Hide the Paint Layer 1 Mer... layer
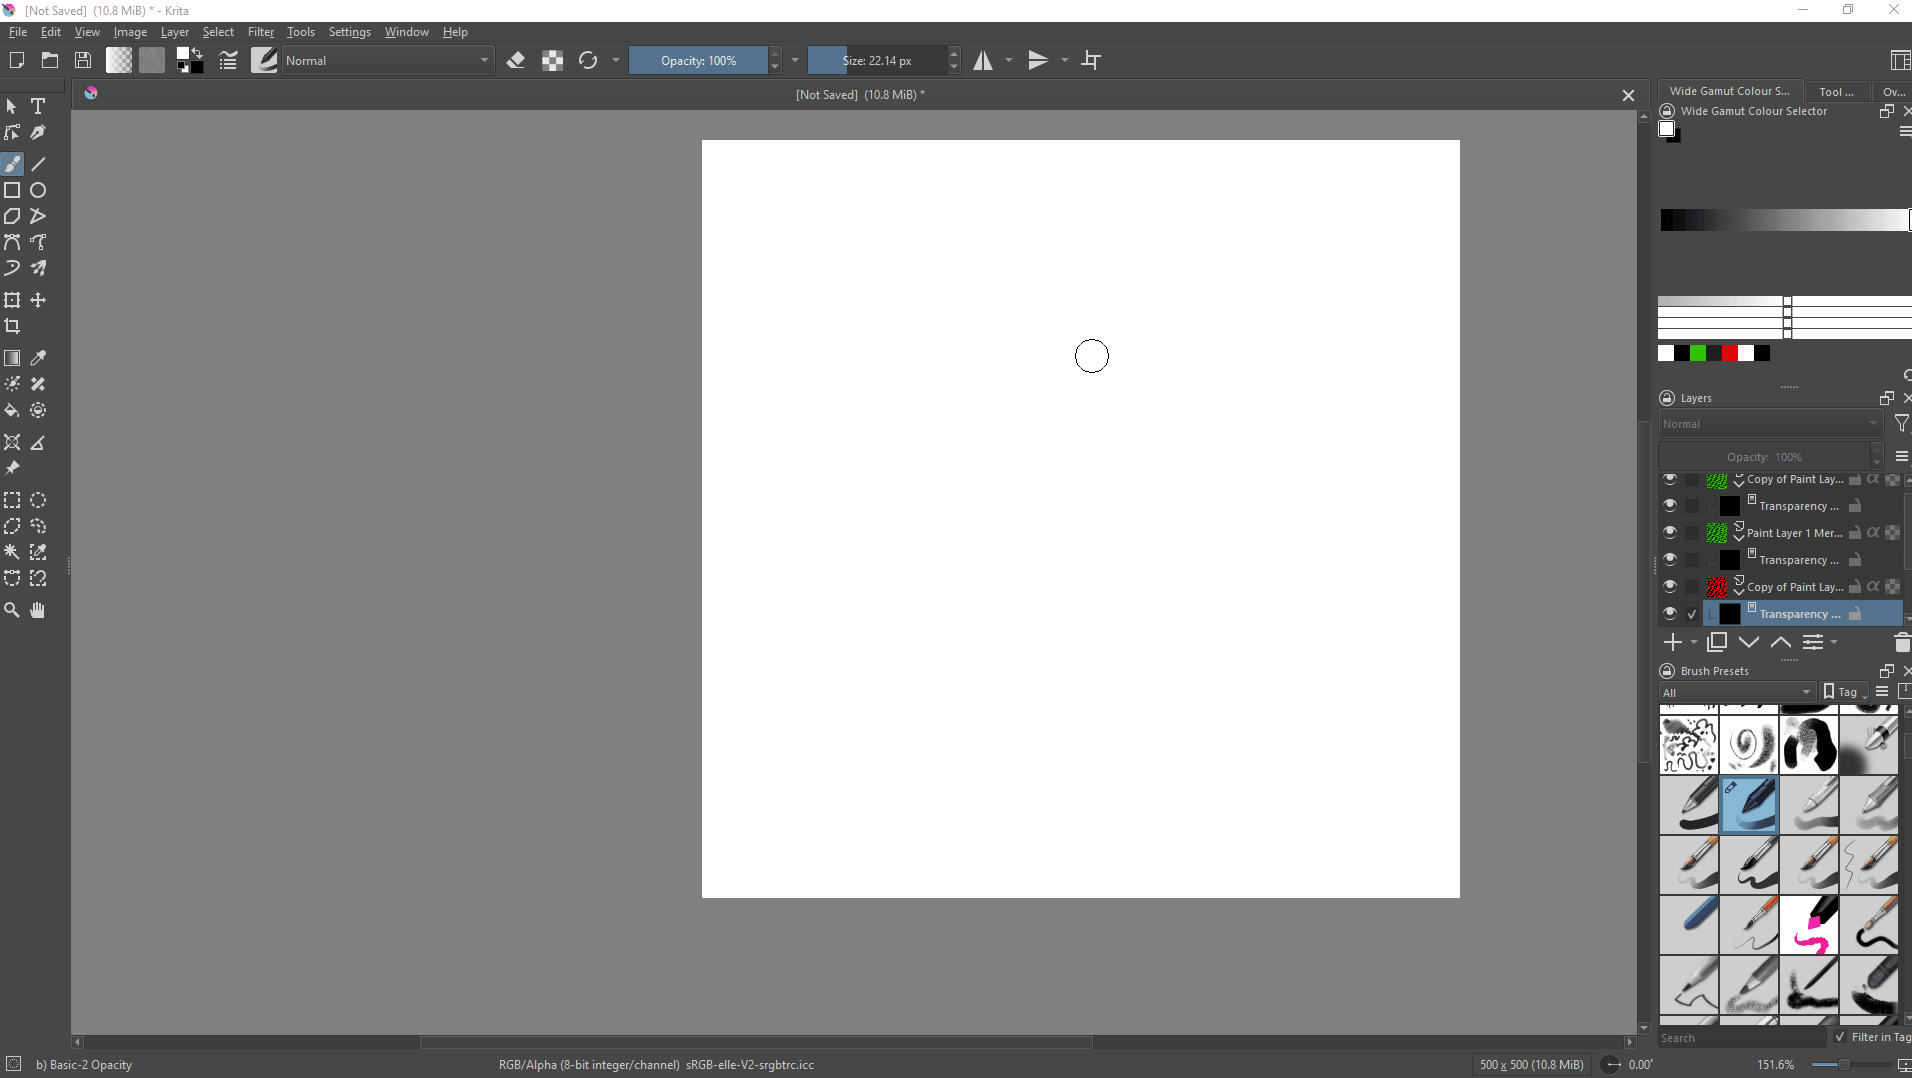Viewport: 1912px width, 1078px height. [x=1670, y=532]
